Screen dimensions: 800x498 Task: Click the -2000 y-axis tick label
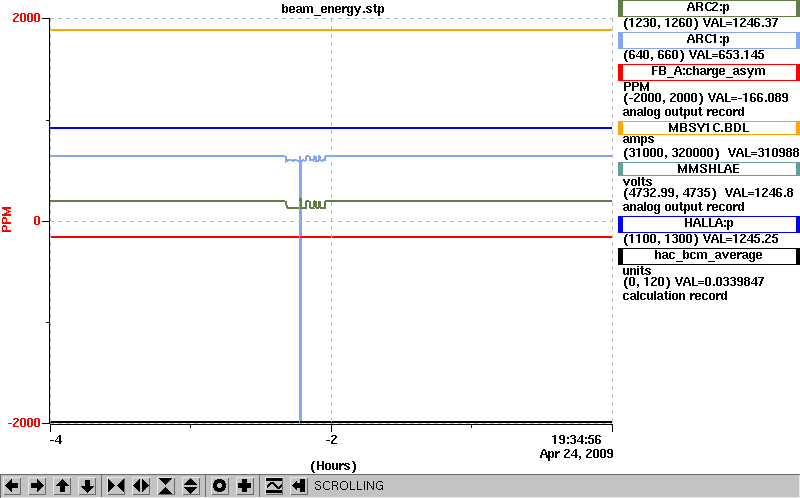(23, 422)
